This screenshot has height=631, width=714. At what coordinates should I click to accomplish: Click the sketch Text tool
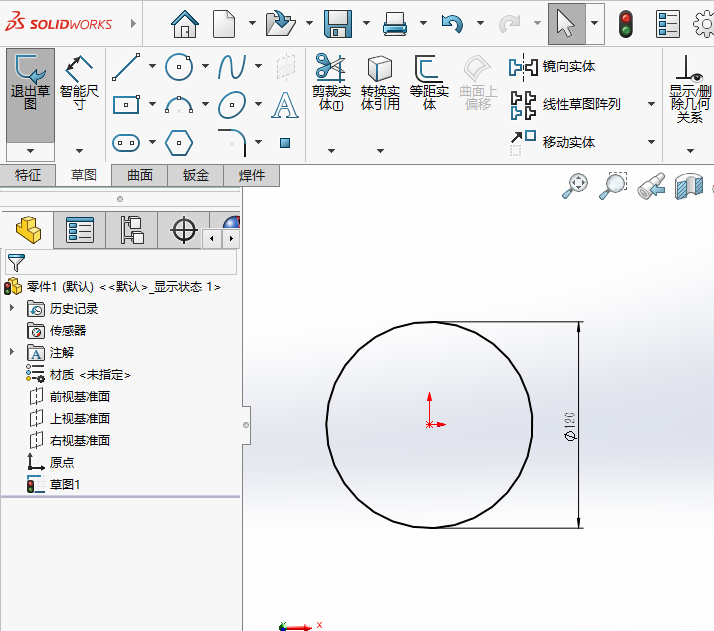pos(285,104)
